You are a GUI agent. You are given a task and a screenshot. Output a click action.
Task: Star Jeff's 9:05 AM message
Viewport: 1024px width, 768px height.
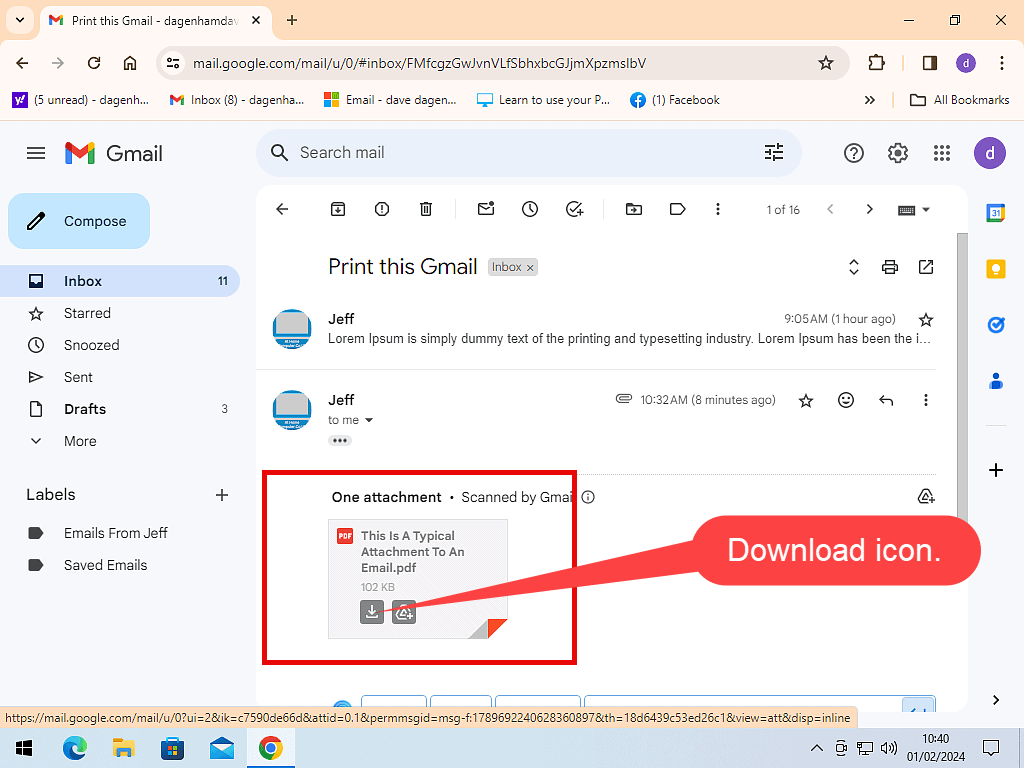click(x=926, y=319)
